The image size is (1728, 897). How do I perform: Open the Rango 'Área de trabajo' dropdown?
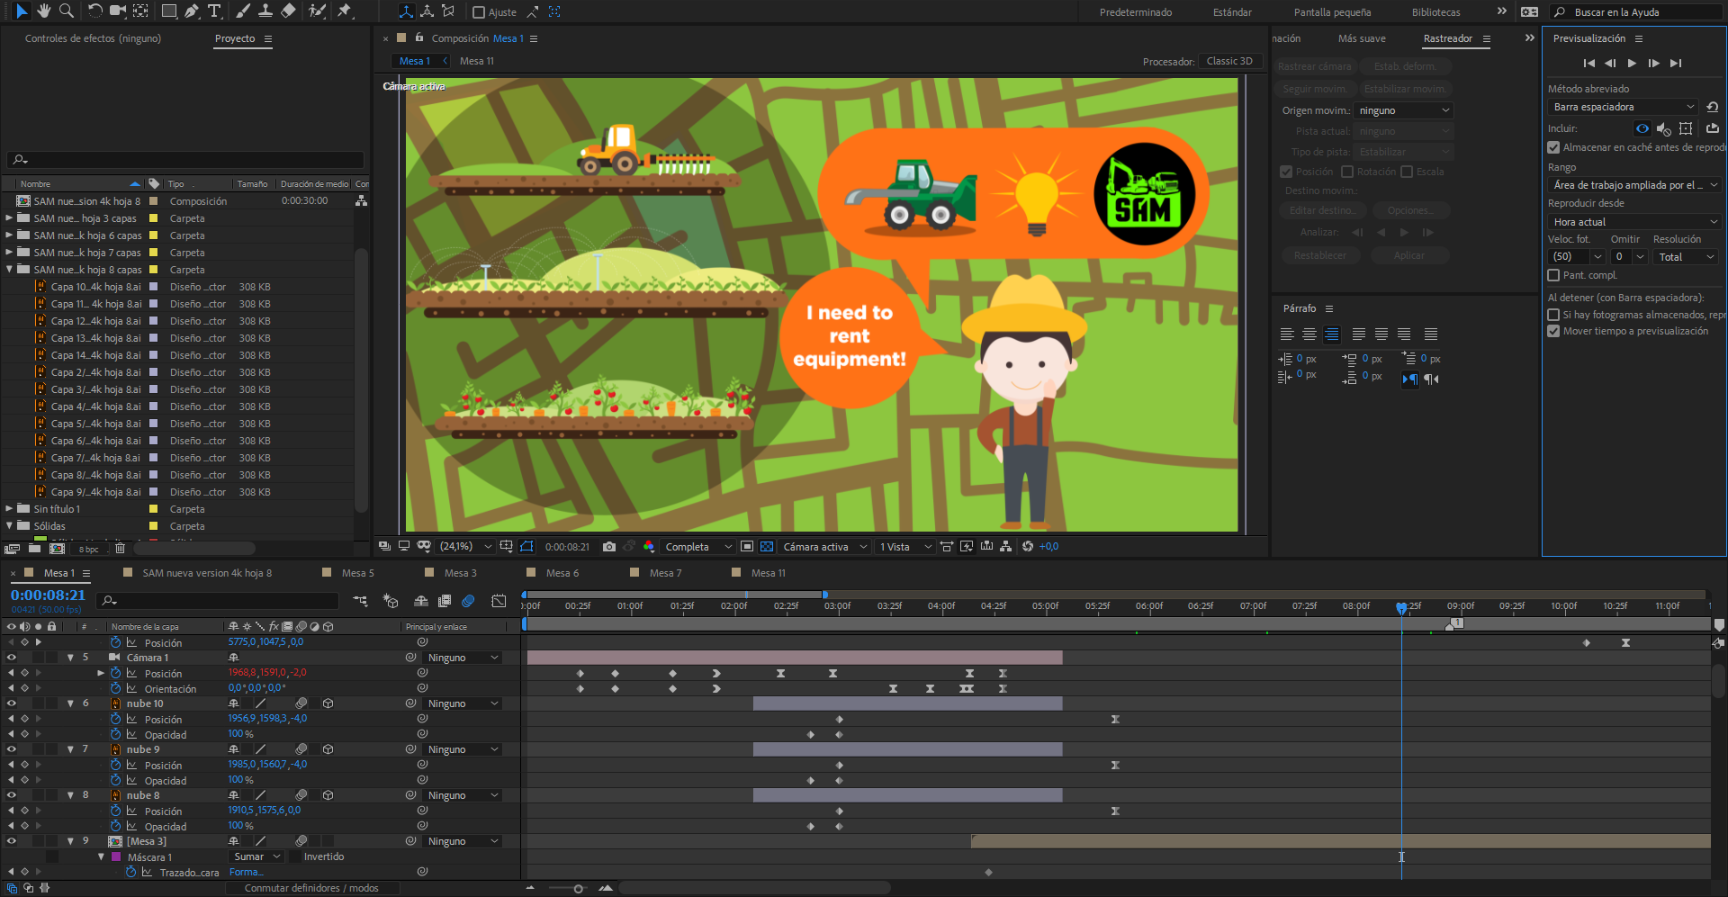pyautogui.click(x=1634, y=185)
